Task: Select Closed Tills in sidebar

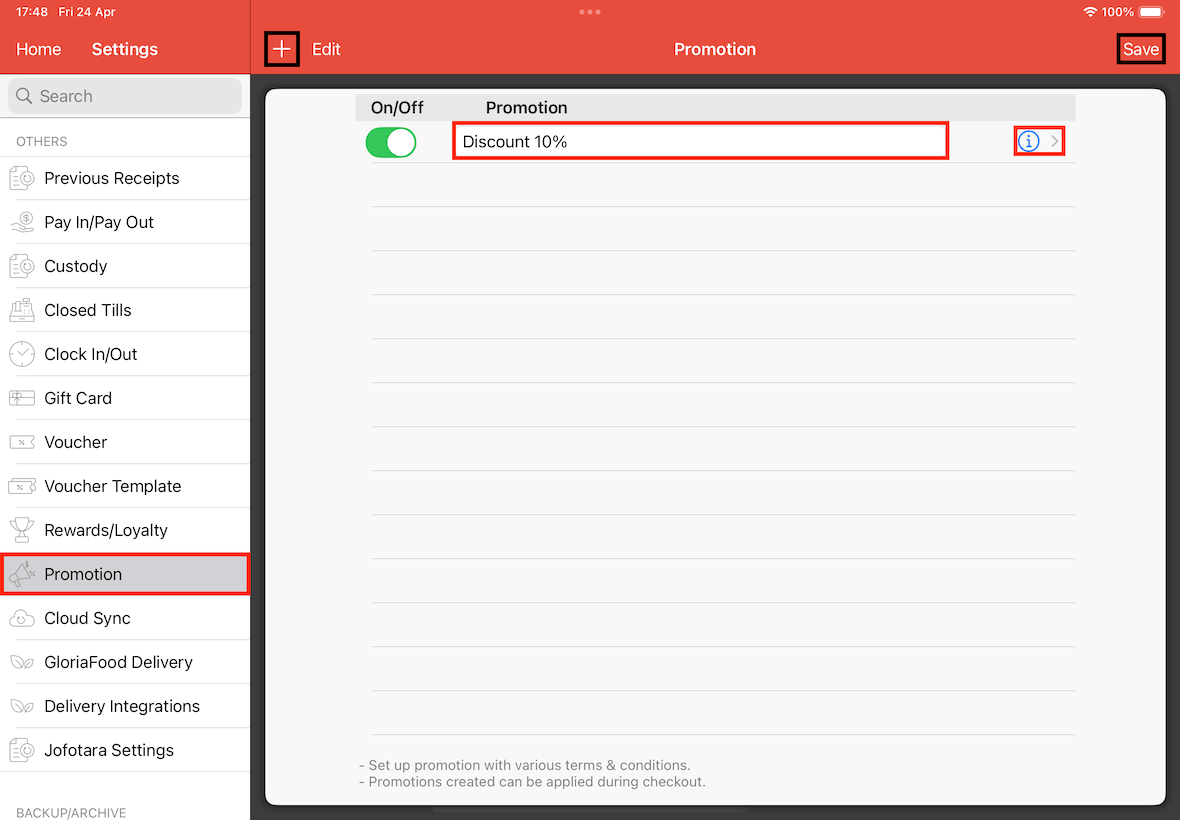Action: pyautogui.click(x=125, y=310)
